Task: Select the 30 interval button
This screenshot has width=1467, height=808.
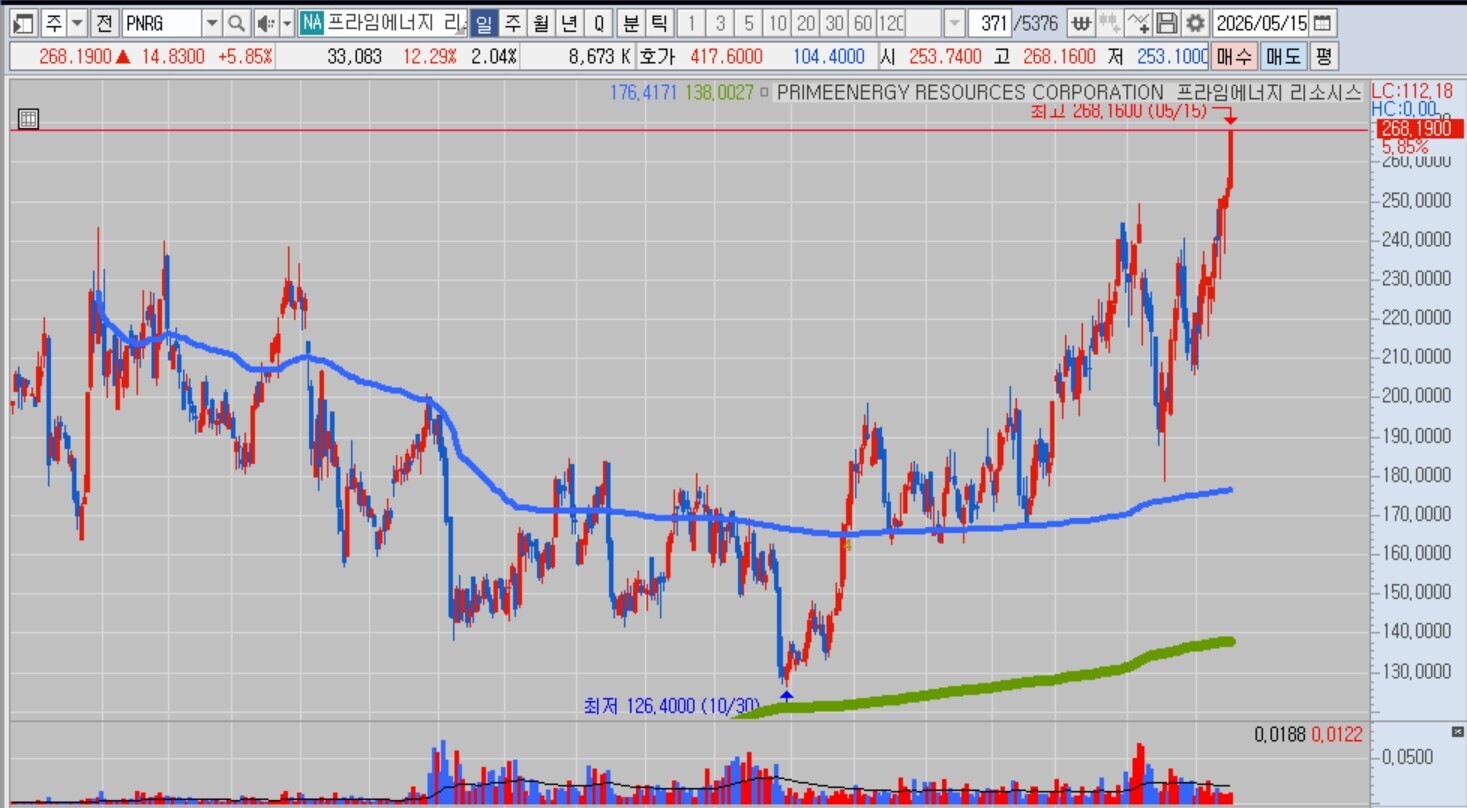Action: pyautogui.click(x=834, y=22)
